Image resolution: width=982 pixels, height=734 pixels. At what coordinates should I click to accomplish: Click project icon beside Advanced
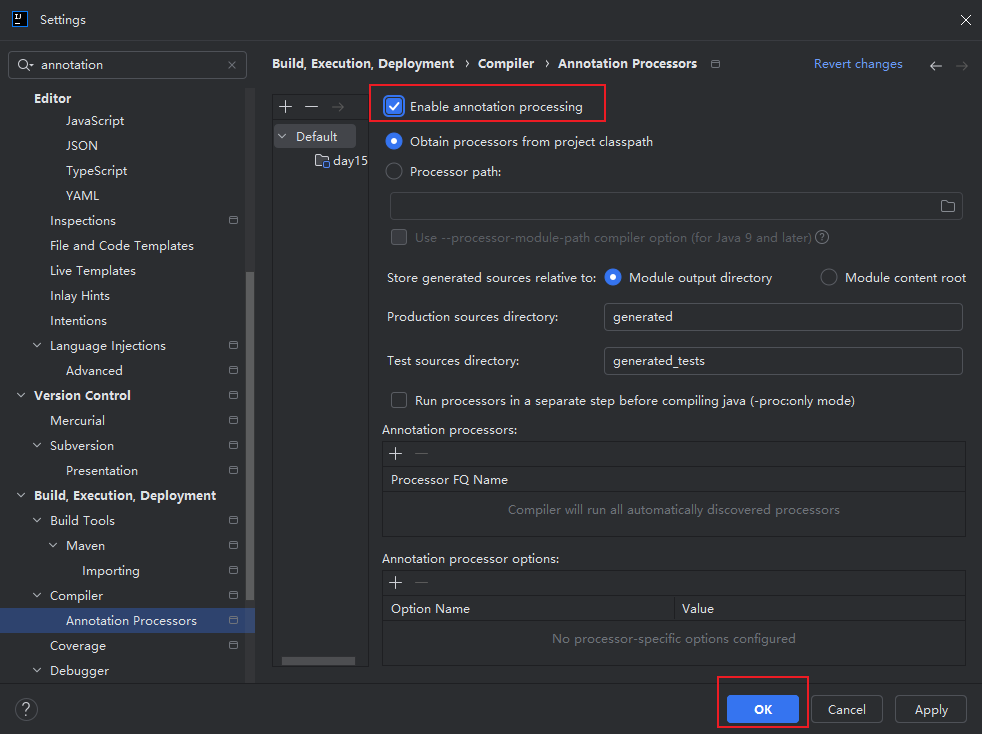pyautogui.click(x=234, y=370)
